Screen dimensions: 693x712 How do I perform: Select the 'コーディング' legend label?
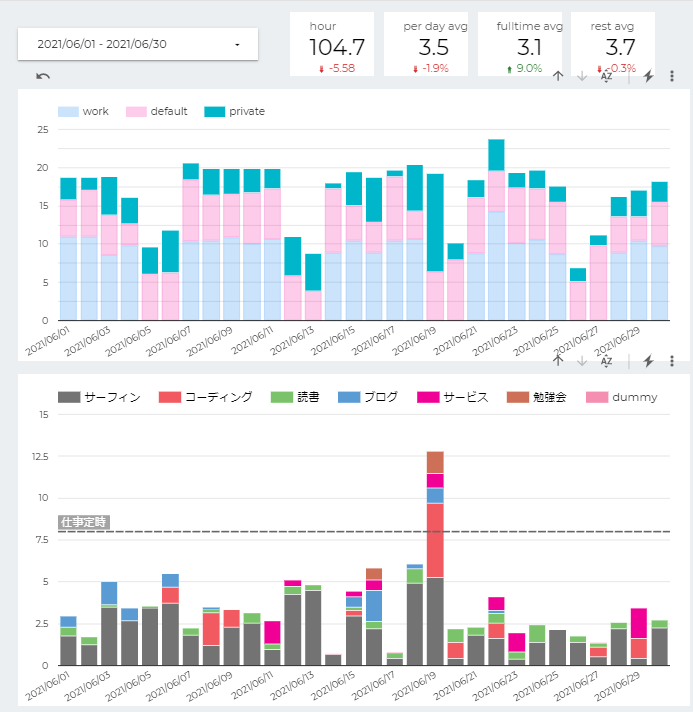[x=219, y=397]
